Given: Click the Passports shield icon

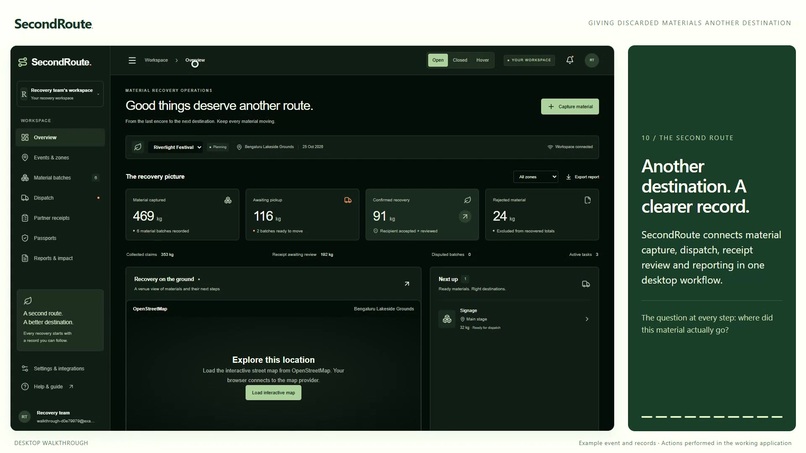Looking at the screenshot, I should [25, 238].
